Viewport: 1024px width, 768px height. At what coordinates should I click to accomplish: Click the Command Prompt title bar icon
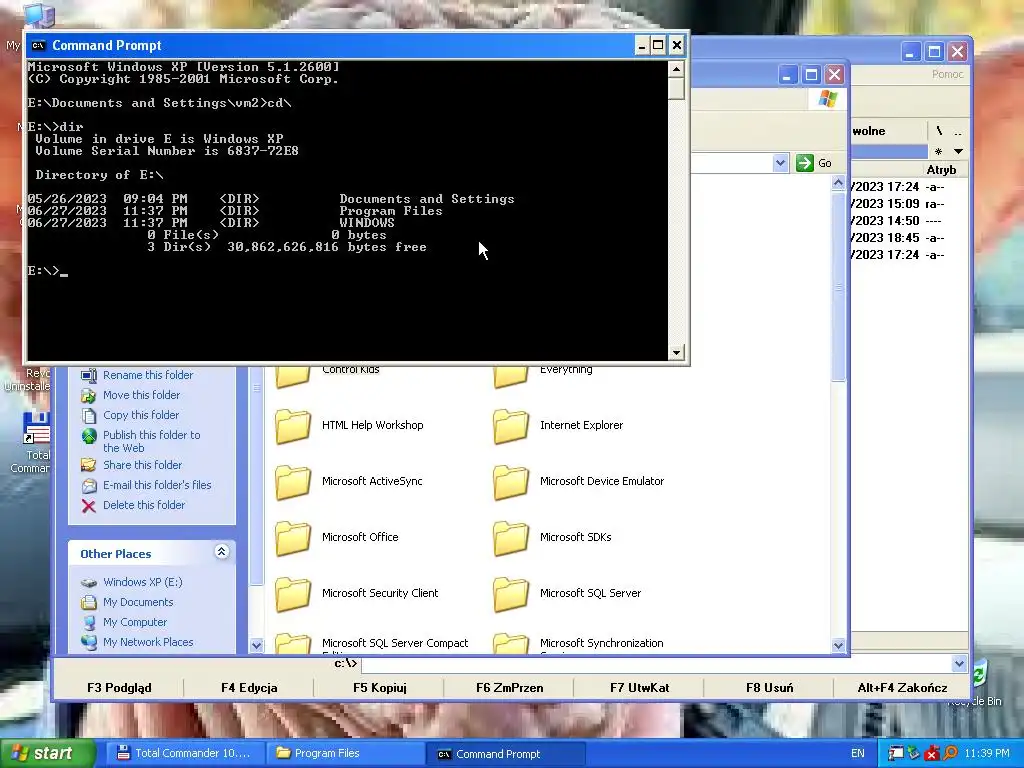(39, 46)
